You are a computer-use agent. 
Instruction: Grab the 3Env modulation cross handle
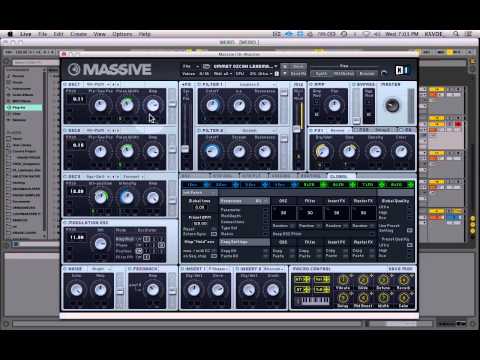[x=265, y=185]
